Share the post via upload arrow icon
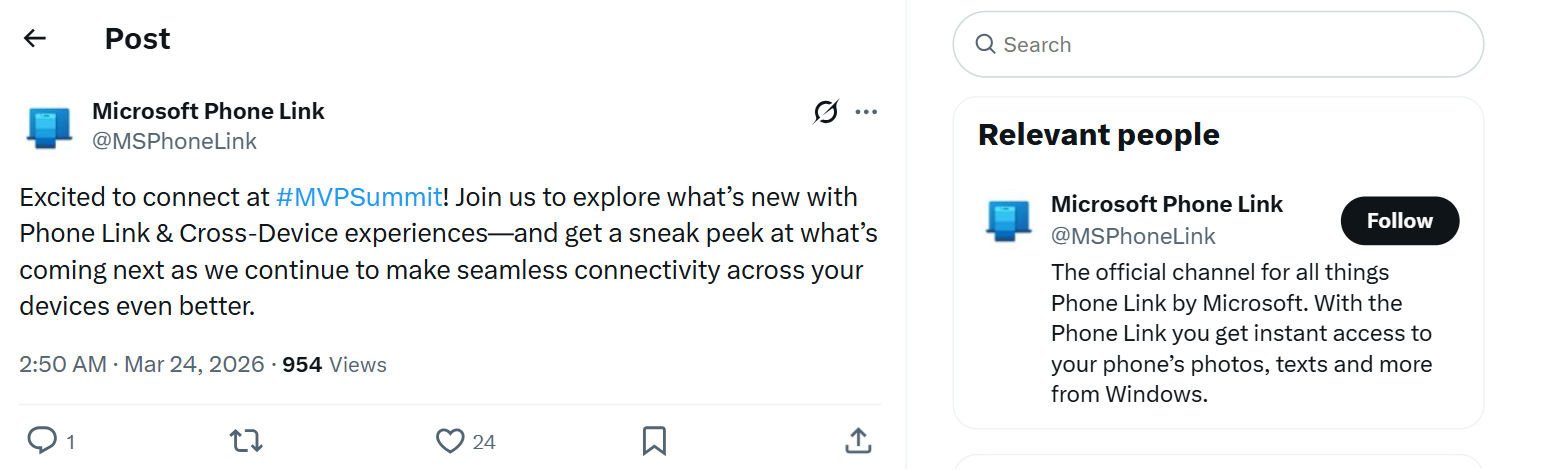Viewport: 1552px width, 470px height. [858, 440]
